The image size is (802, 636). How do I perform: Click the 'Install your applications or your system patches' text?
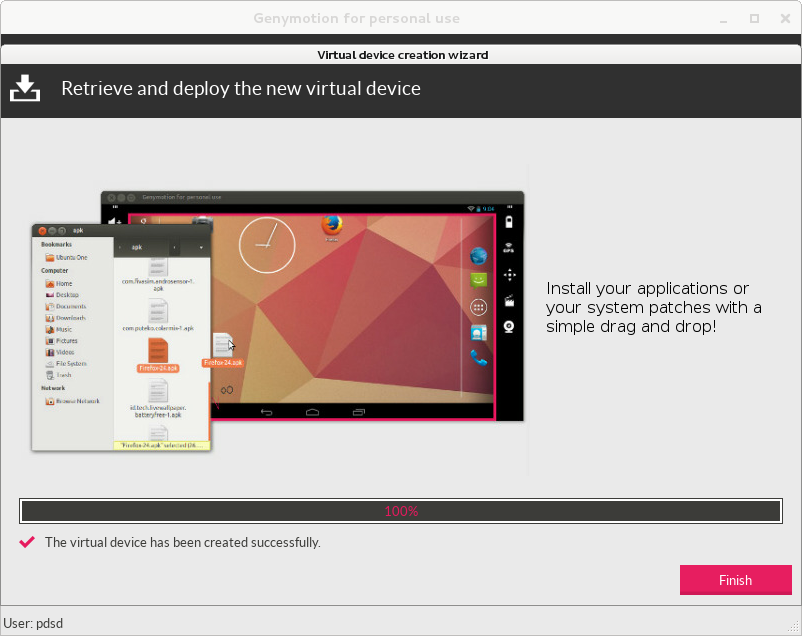tap(654, 307)
